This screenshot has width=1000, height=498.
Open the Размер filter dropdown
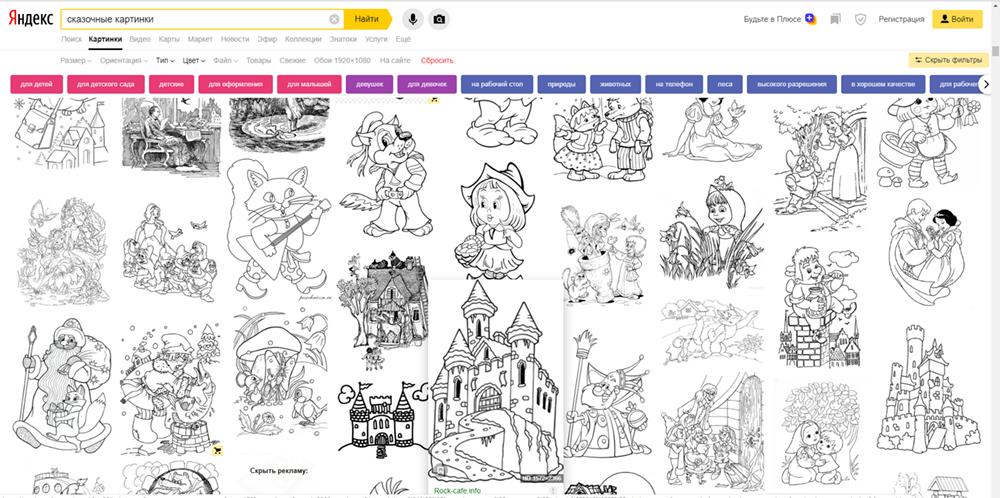76,61
